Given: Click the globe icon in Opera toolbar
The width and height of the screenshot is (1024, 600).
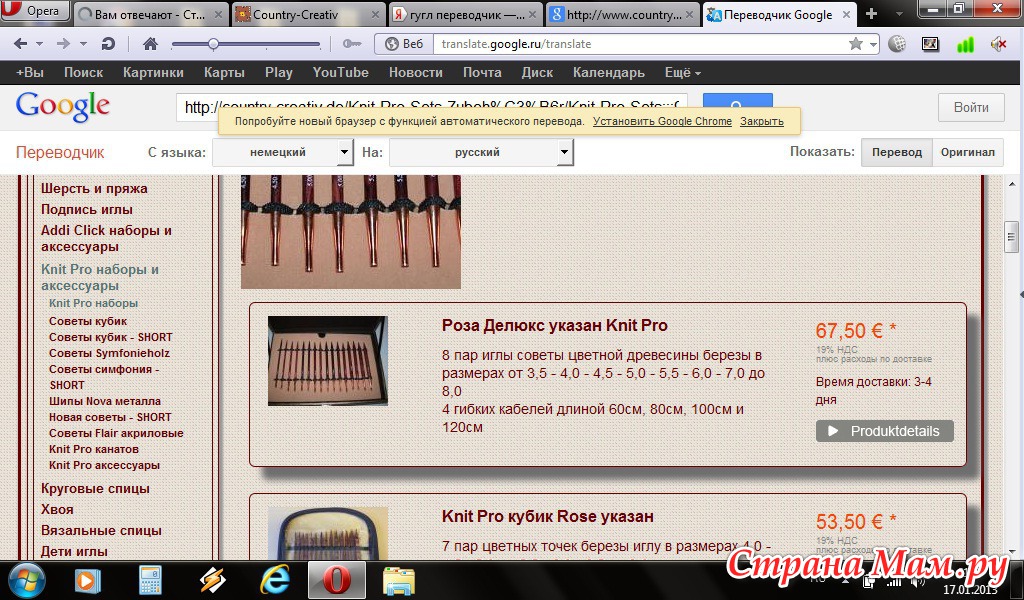Looking at the screenshot, I should tap(898, 44).
